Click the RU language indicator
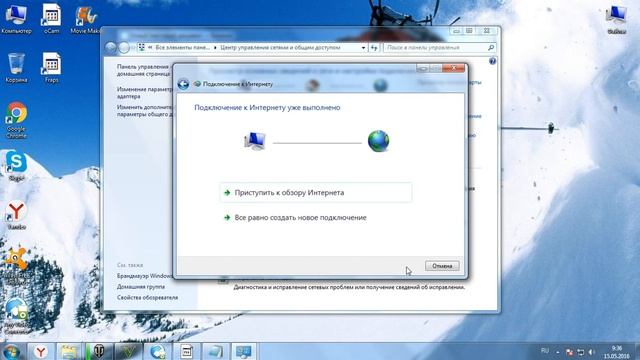640x360 pixels. pos(544,351)
